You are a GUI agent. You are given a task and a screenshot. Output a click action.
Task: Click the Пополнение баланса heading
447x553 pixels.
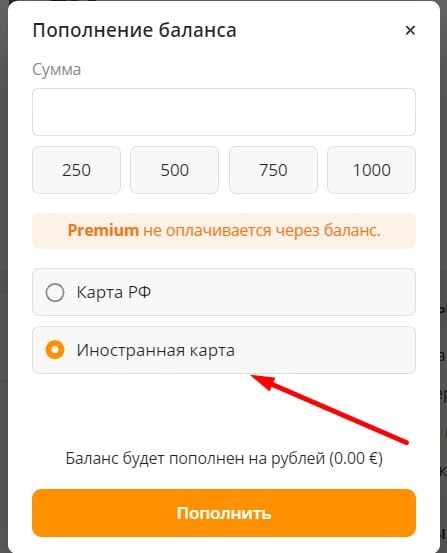coord(134,30)
